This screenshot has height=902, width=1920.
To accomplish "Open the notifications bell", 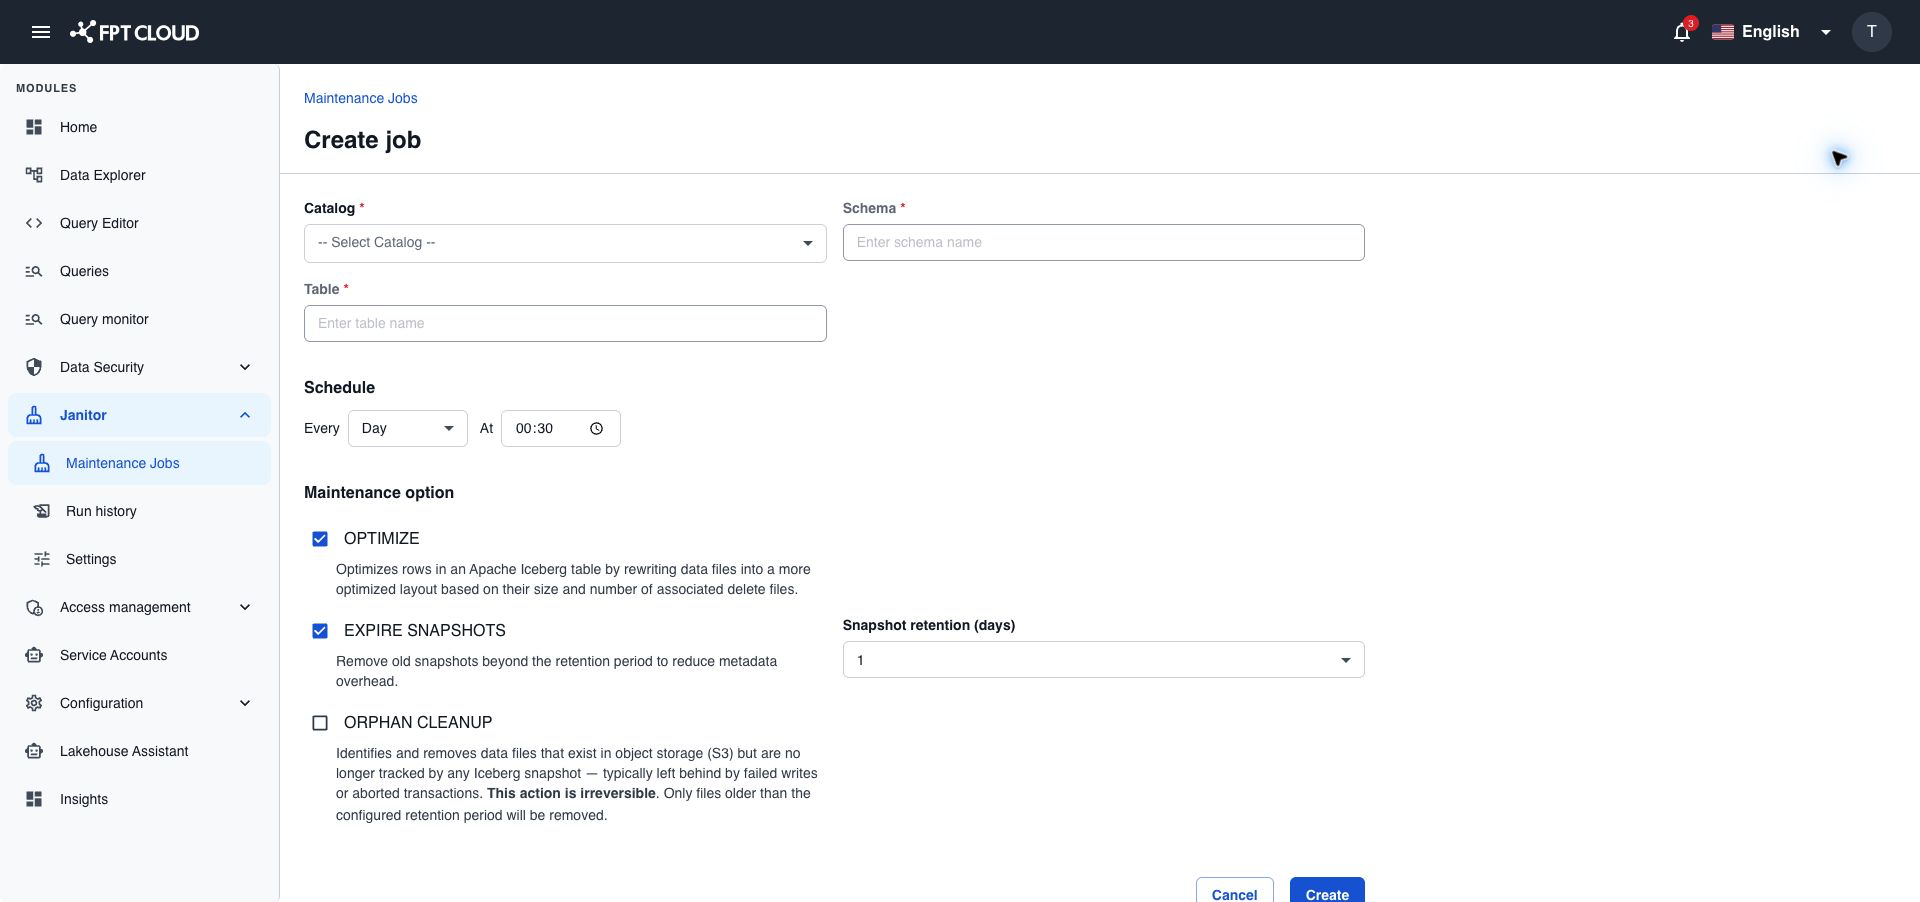I will tap(1682, 32).
